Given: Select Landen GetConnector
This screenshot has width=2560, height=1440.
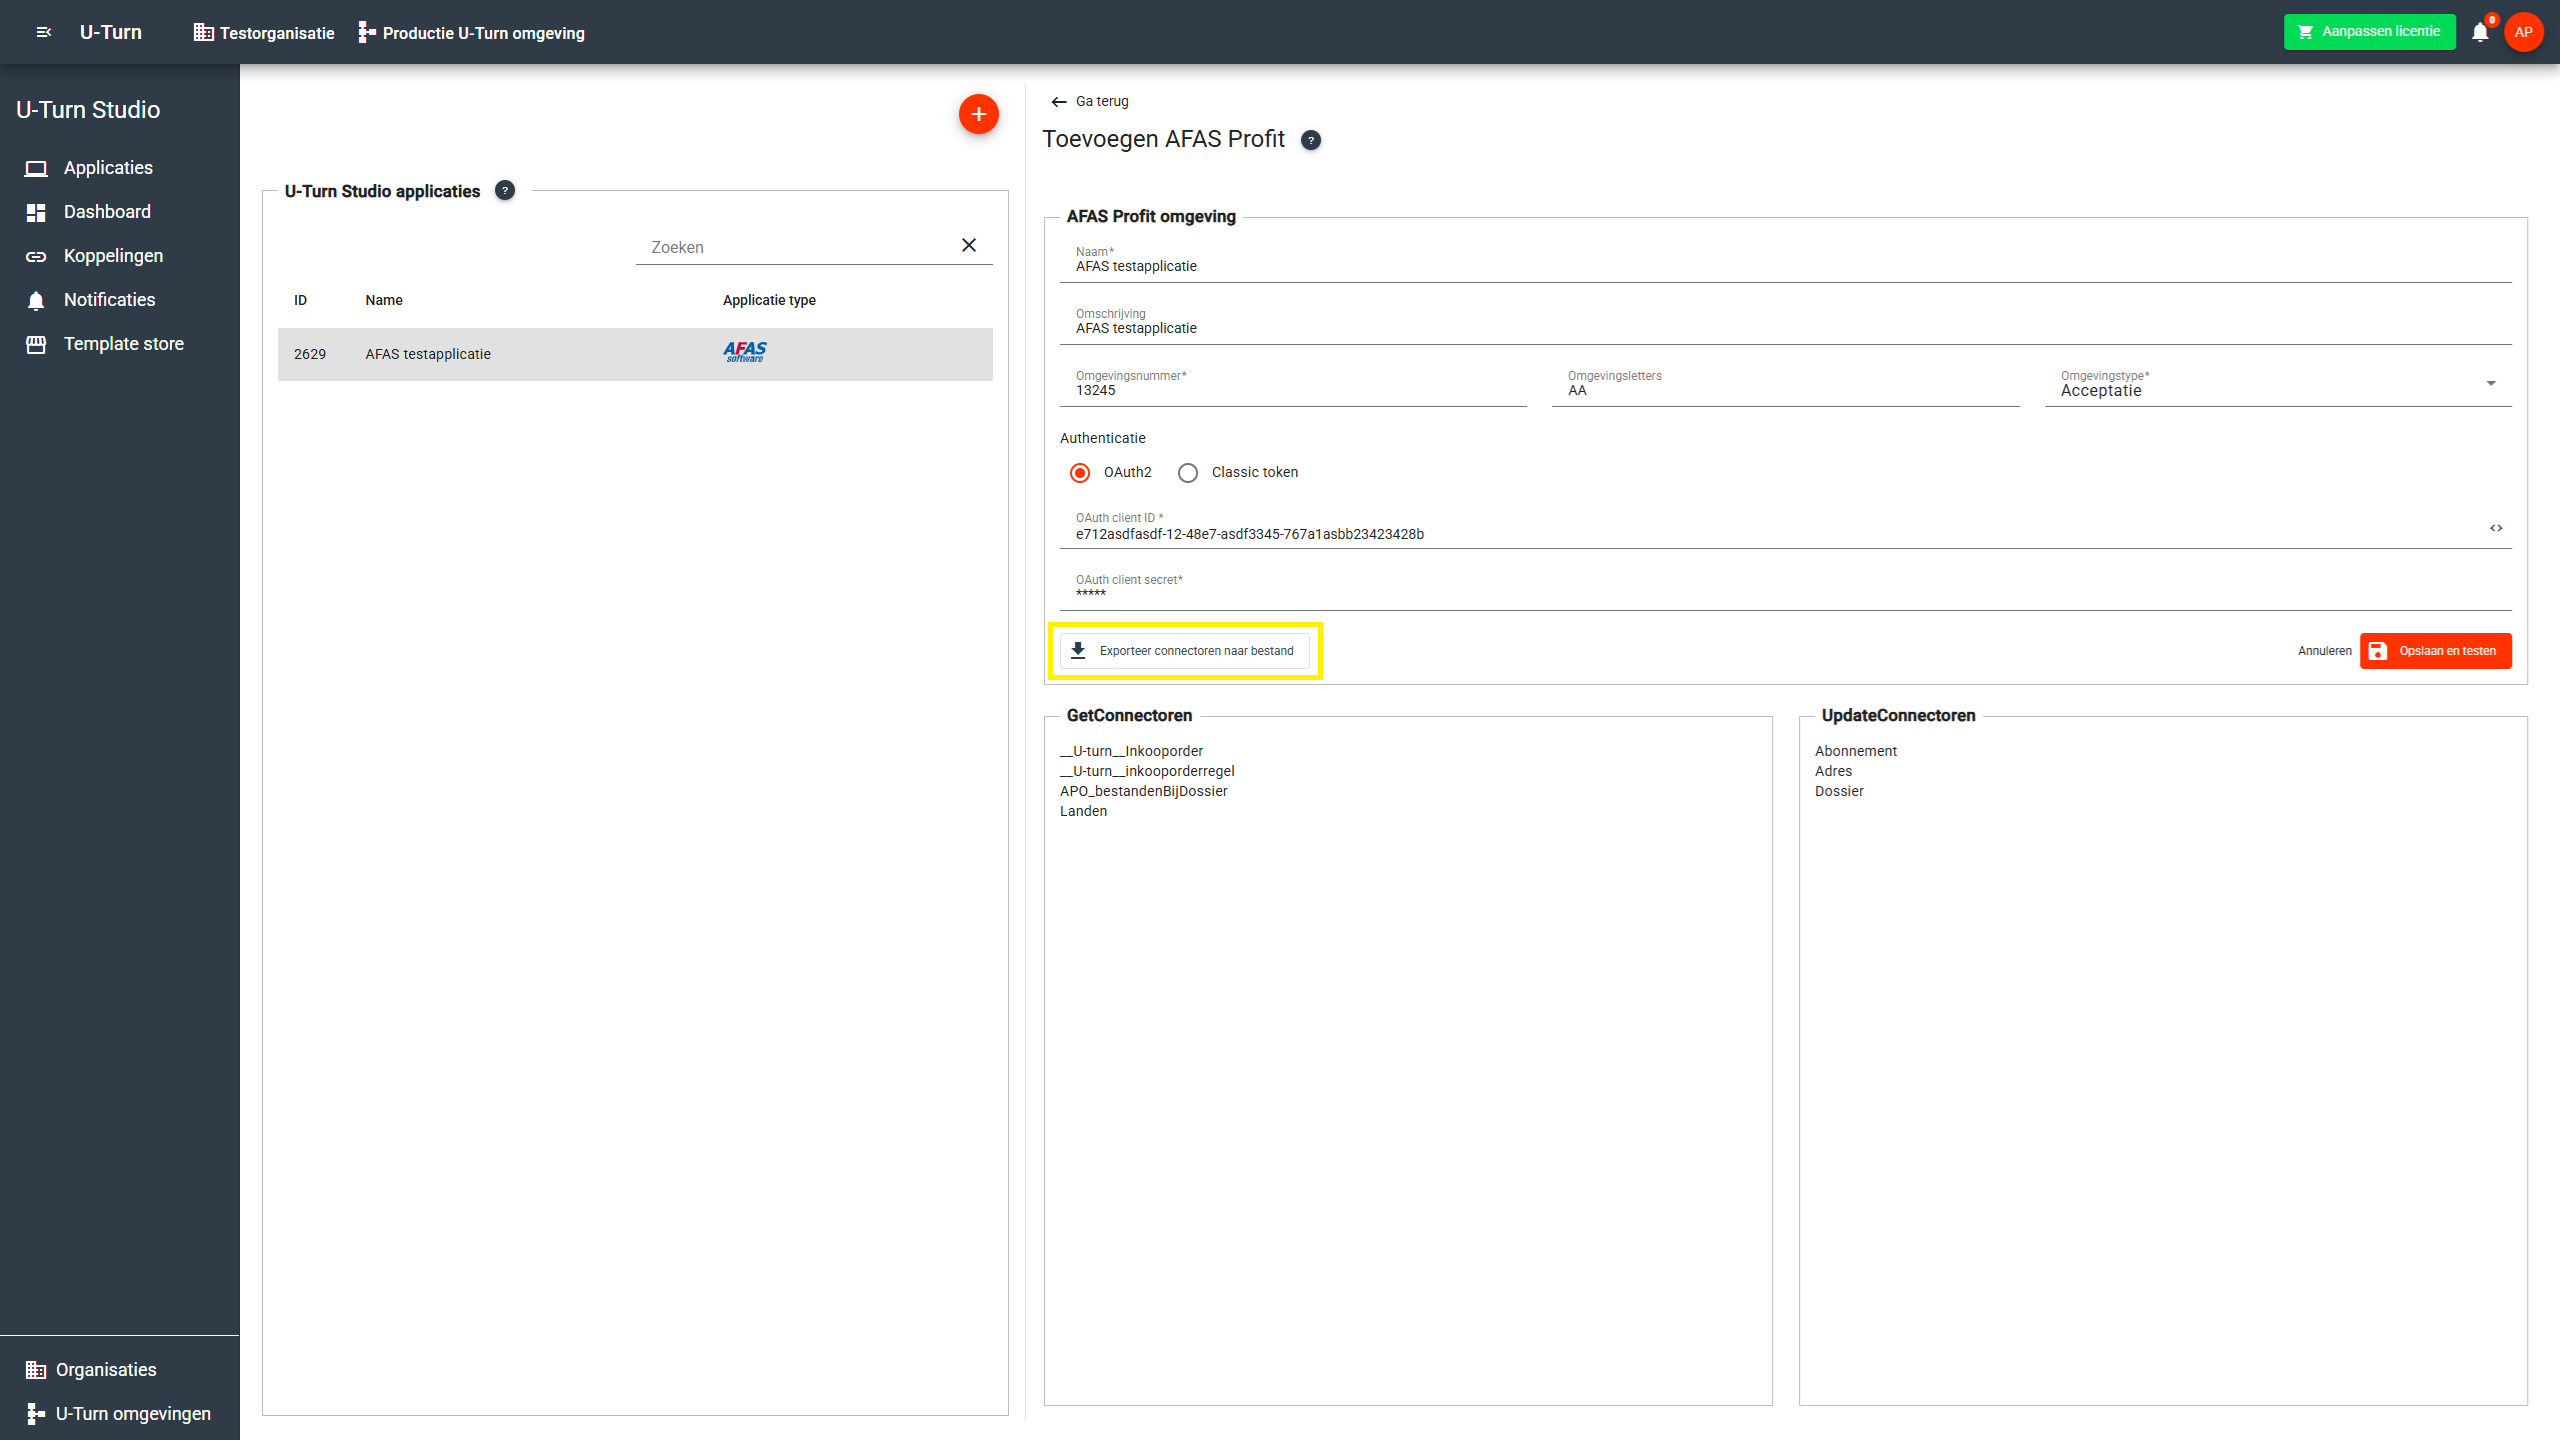Looking at the screenshot, I should pyautogui.click(x=1083, y=811).
